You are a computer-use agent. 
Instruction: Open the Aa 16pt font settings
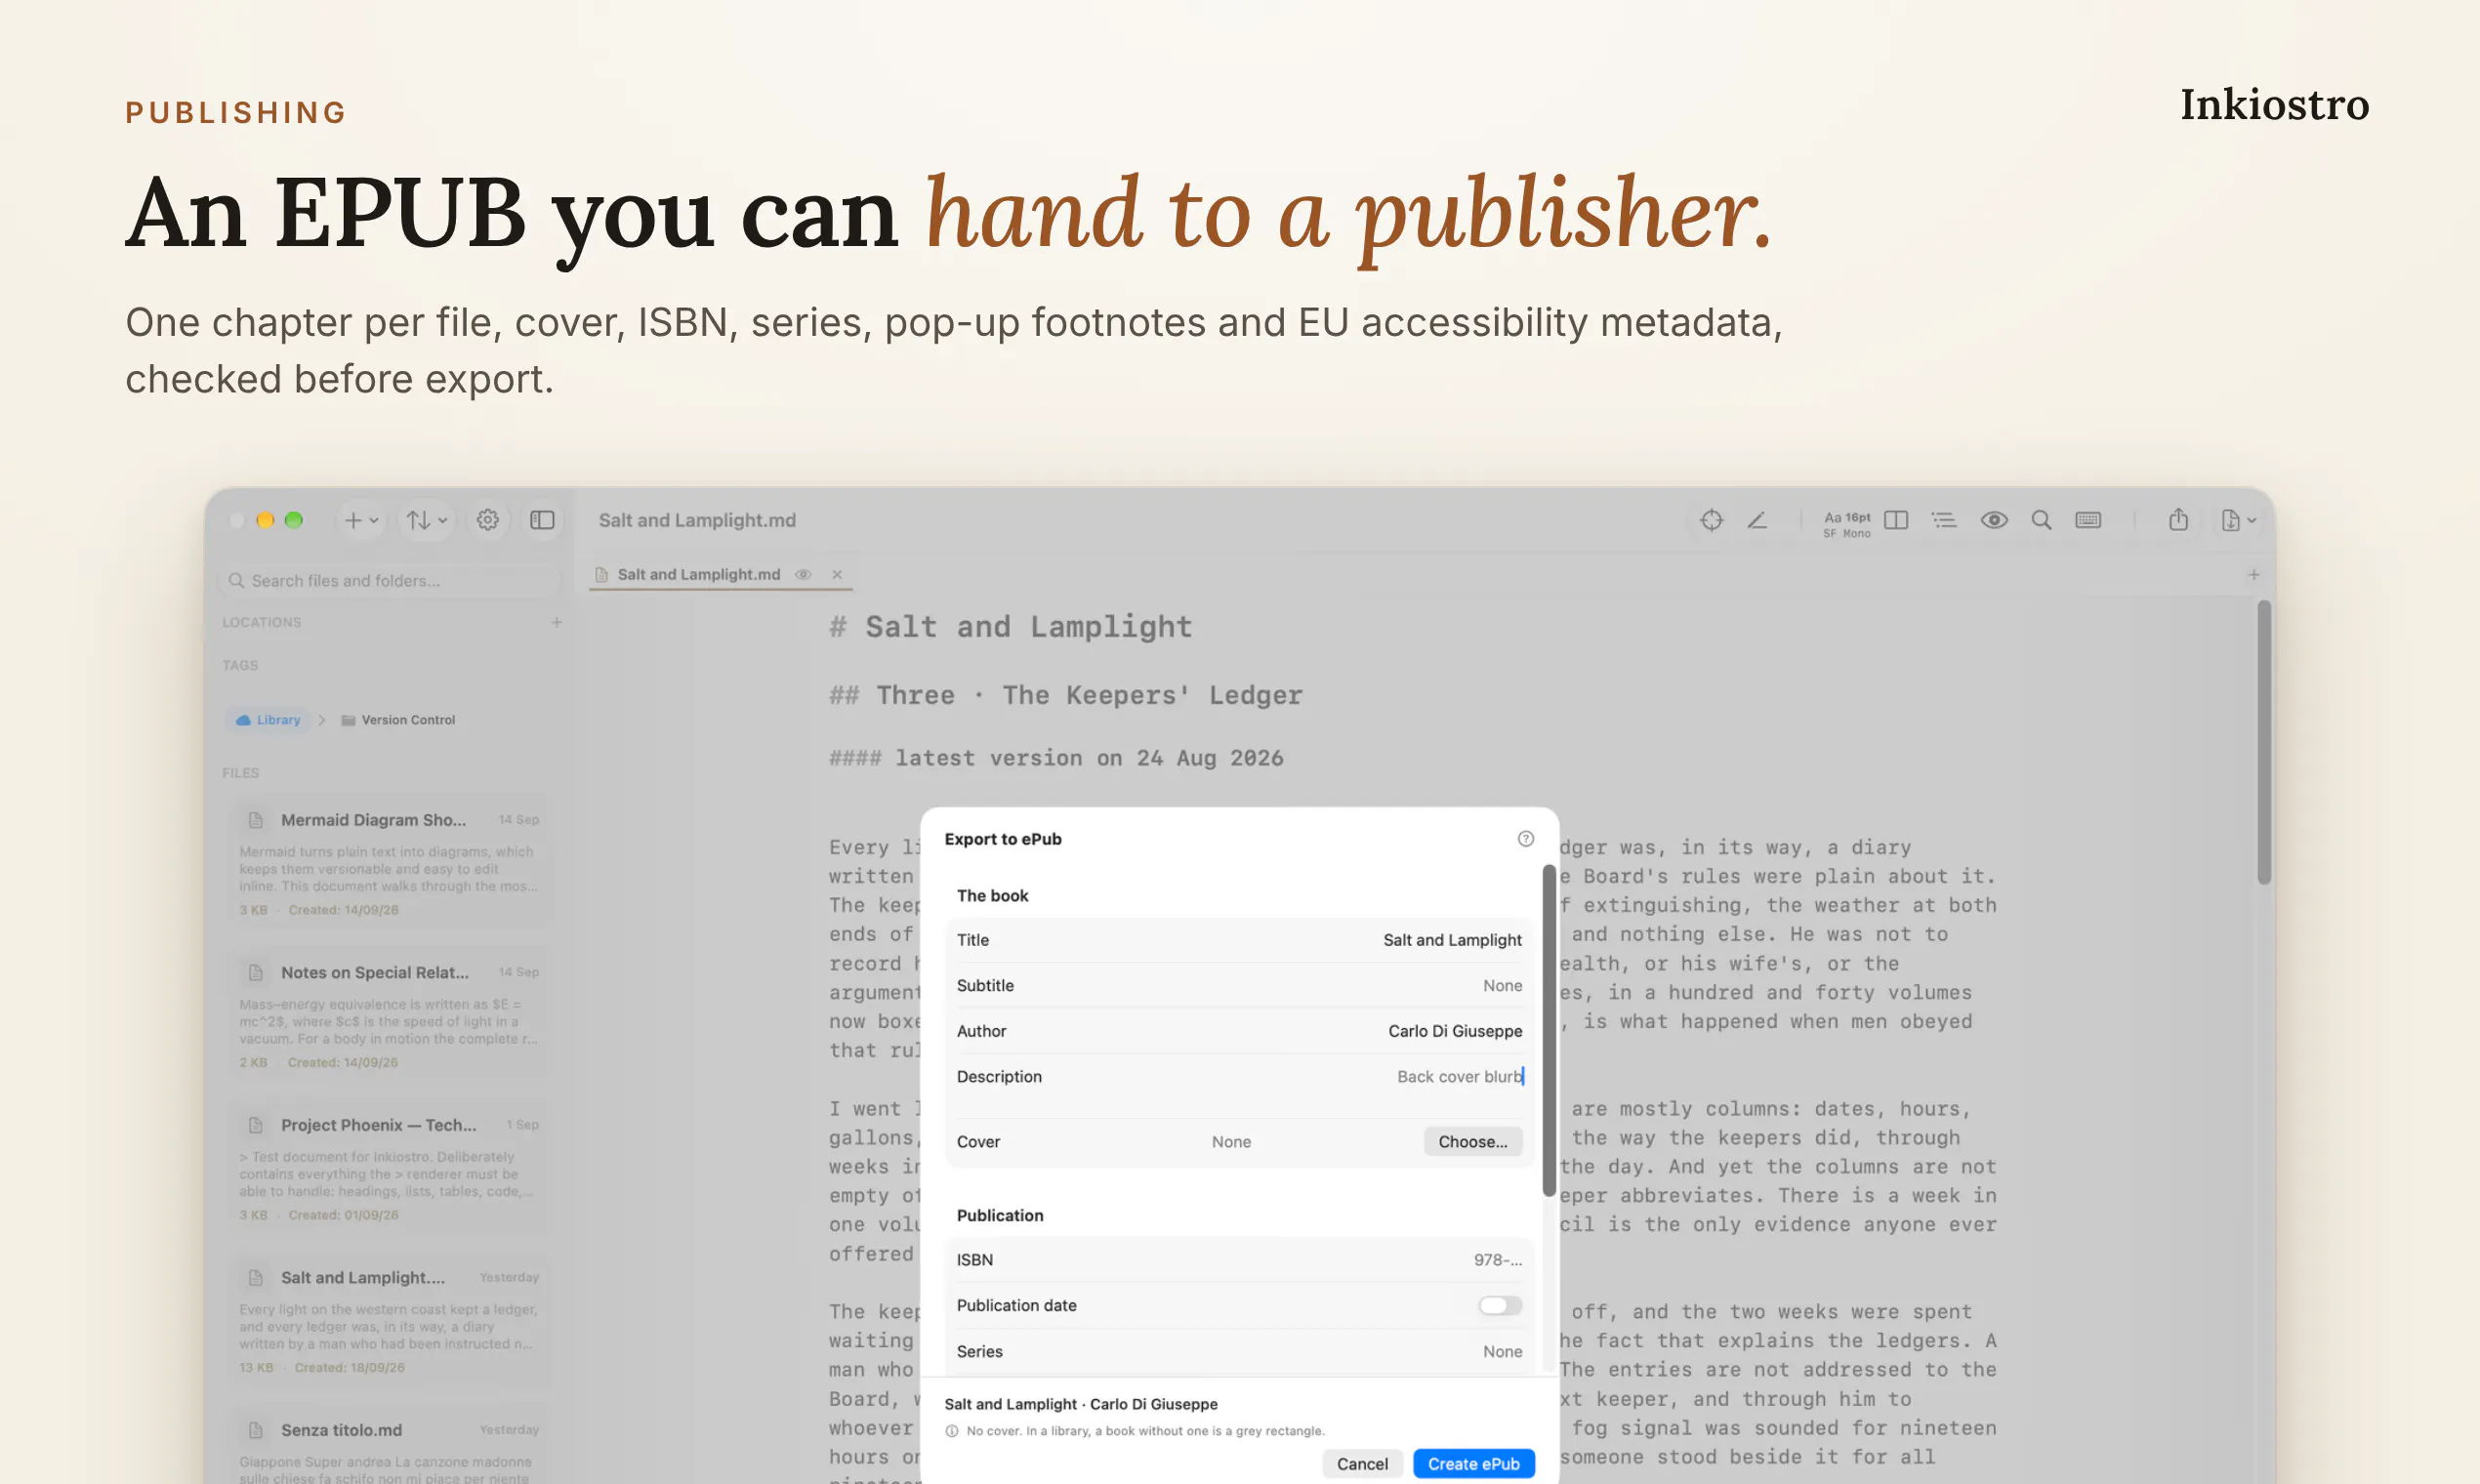point(1846,524)
